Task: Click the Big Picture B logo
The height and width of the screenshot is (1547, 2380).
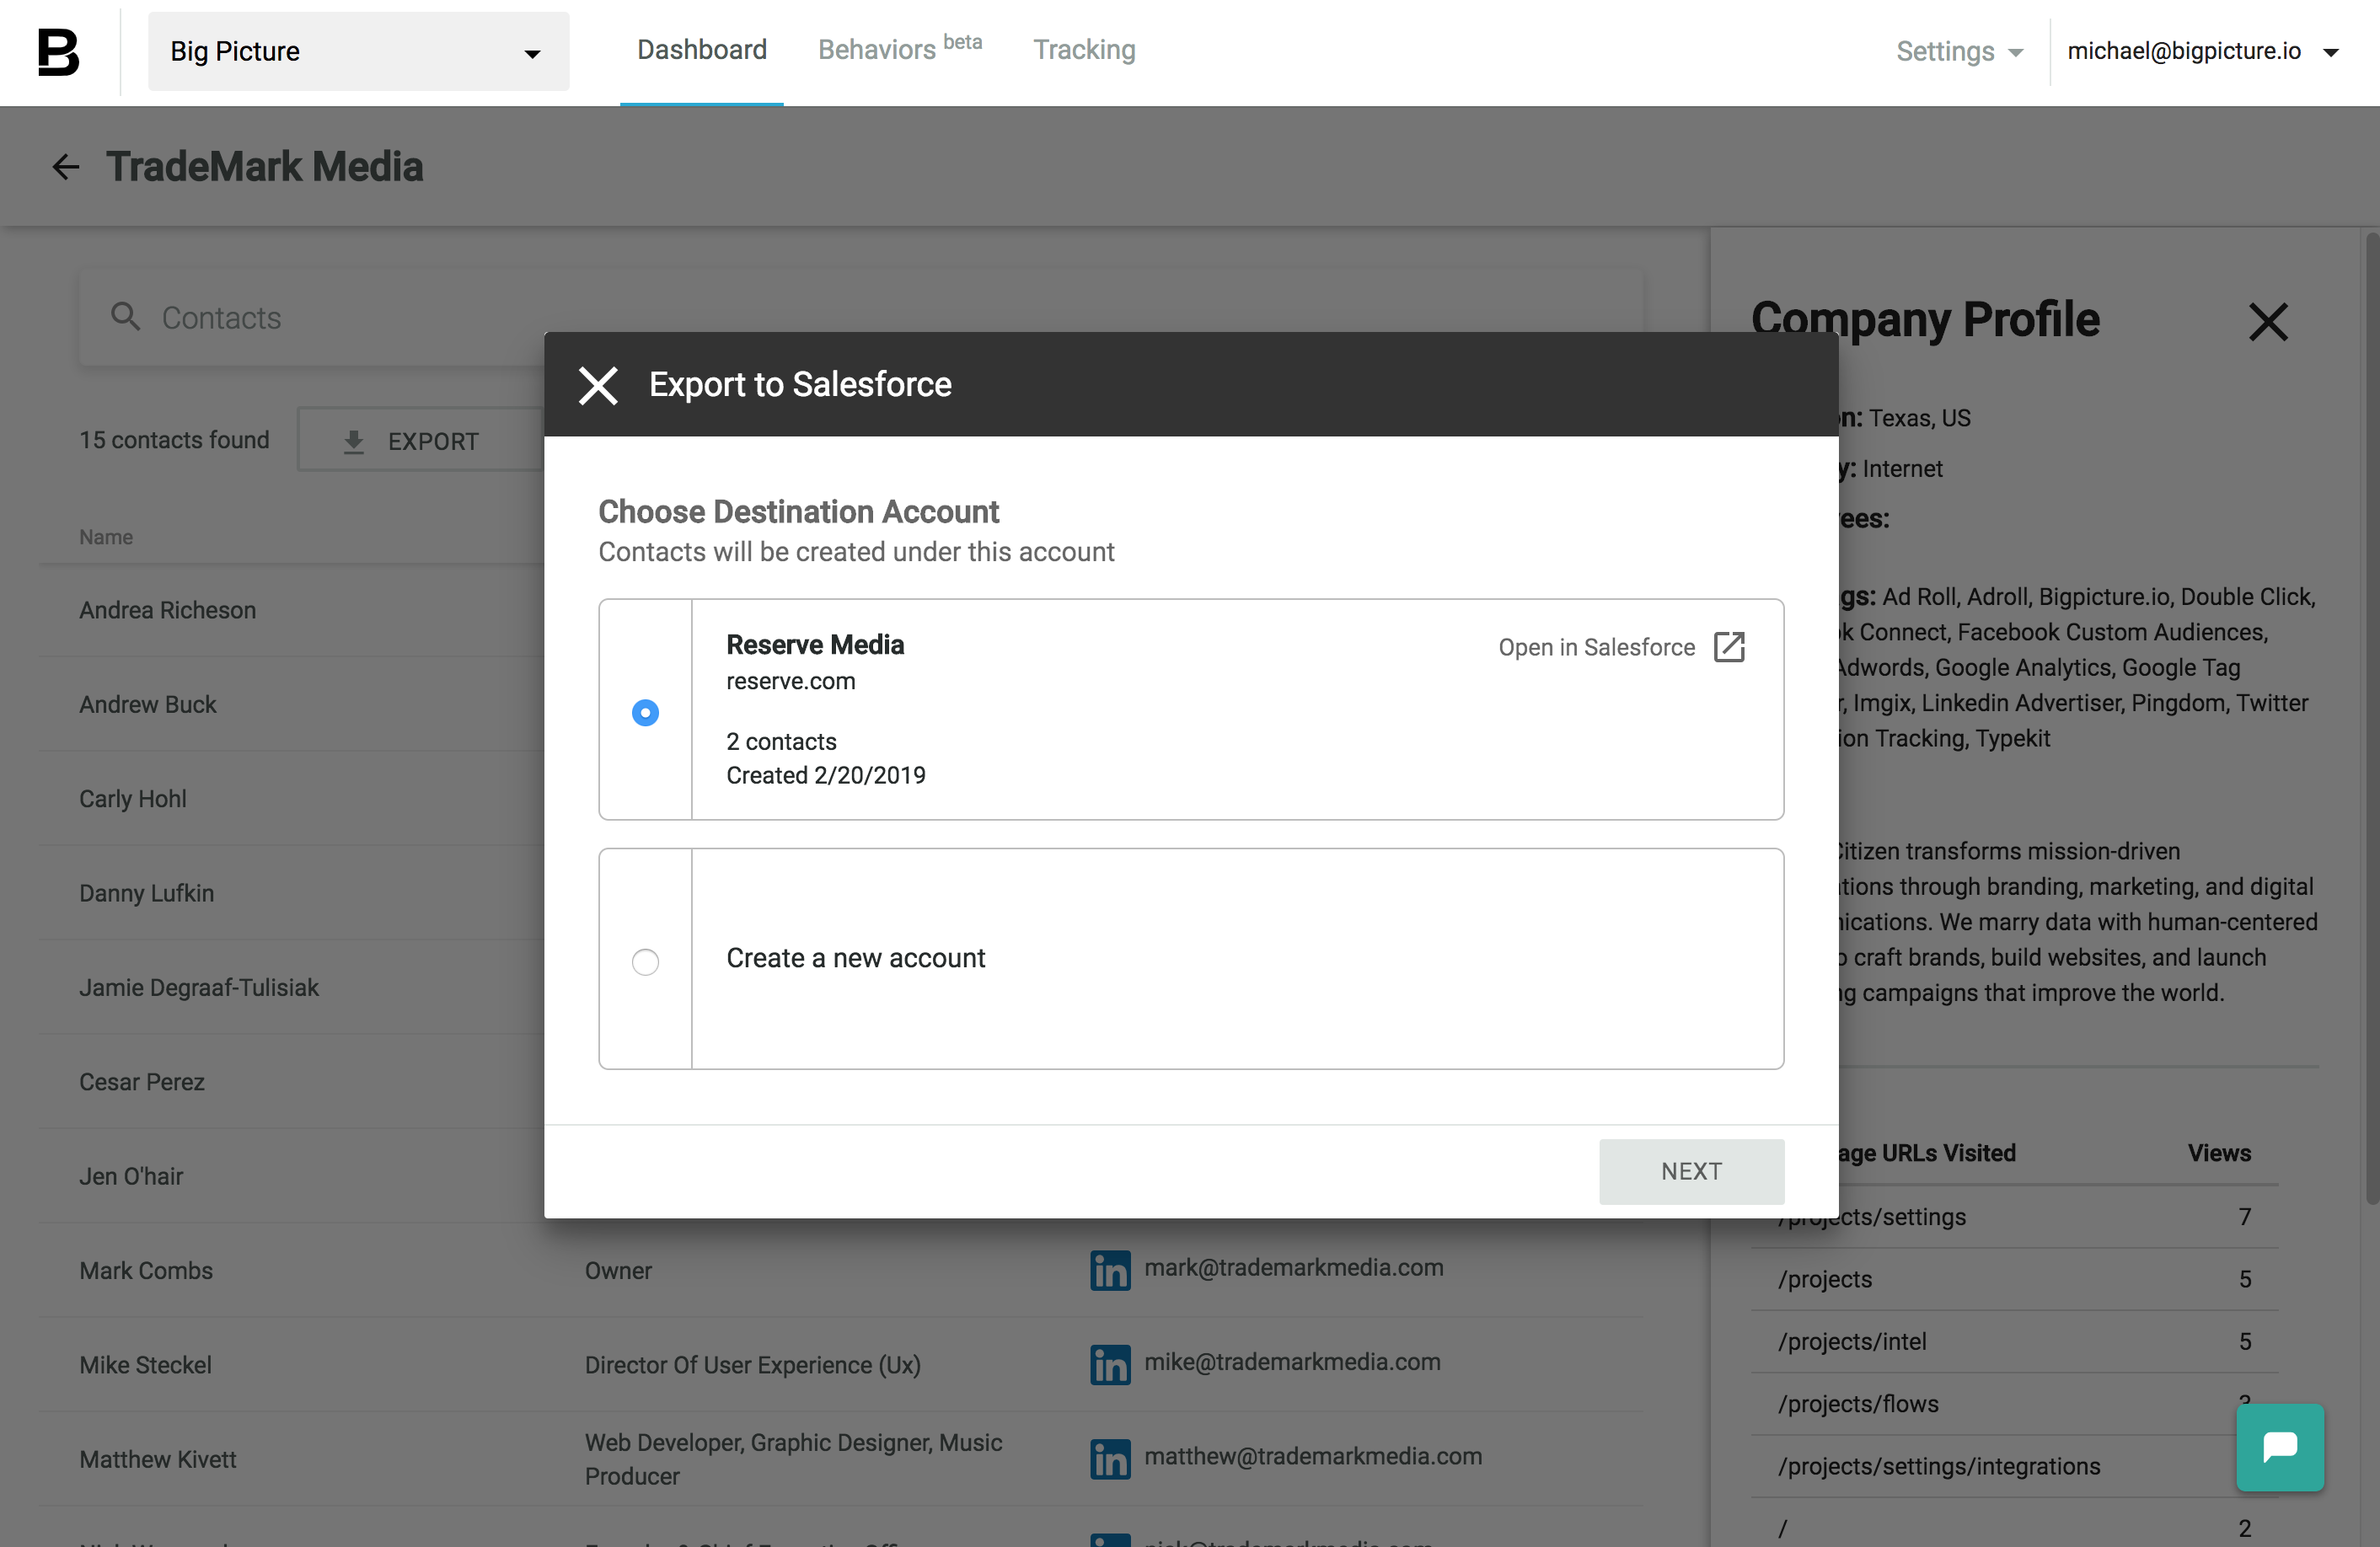Action: [58, 52]
